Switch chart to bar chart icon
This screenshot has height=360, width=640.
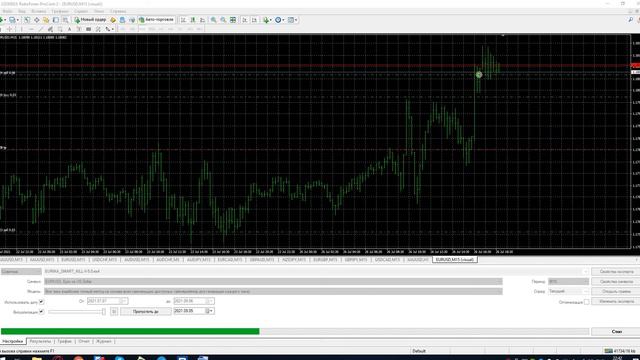[183, 20]
